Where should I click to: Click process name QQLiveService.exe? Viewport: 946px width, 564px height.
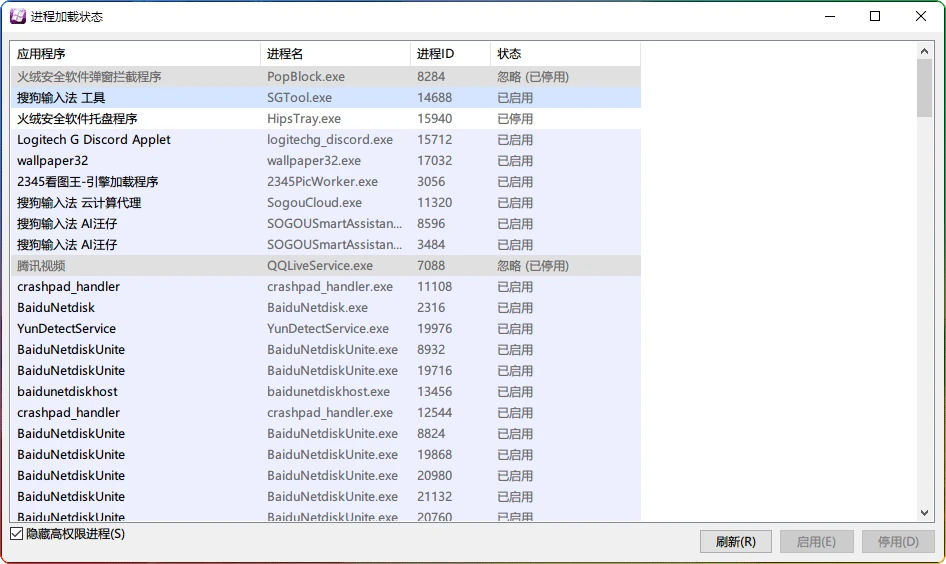tap(320, 265)
